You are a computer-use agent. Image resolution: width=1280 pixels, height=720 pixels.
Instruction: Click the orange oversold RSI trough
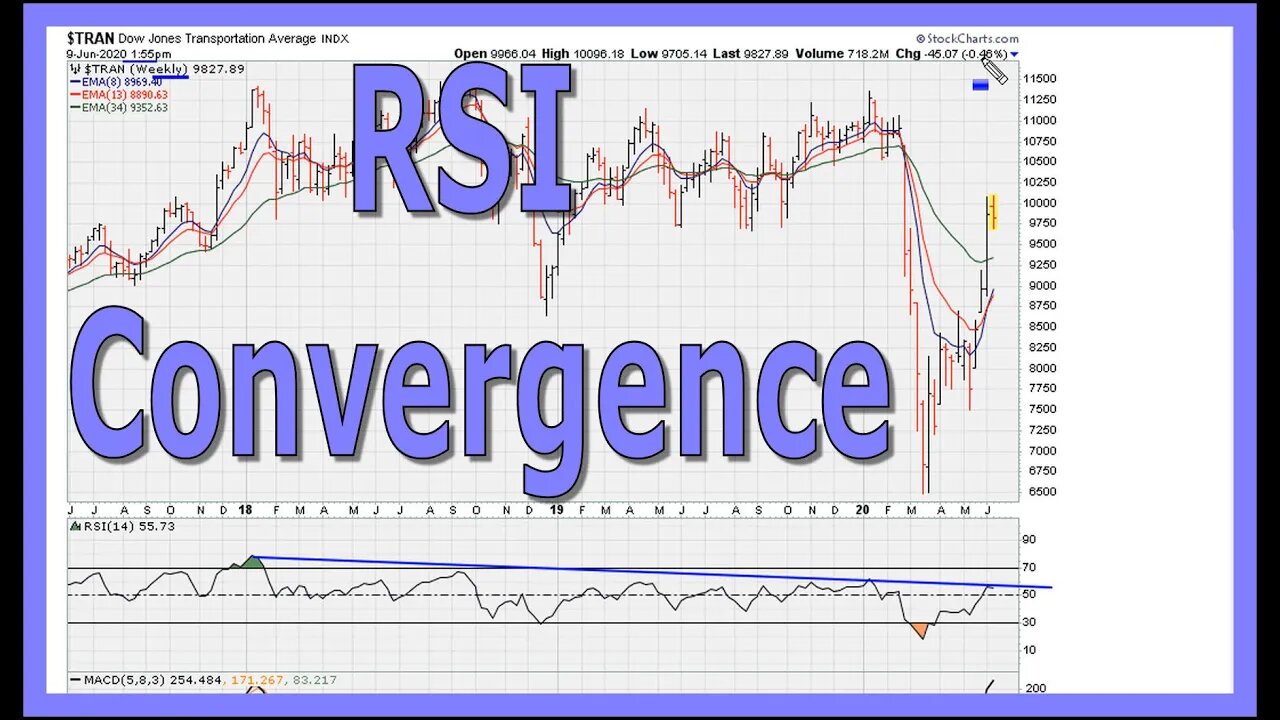[x=920, y=630]
